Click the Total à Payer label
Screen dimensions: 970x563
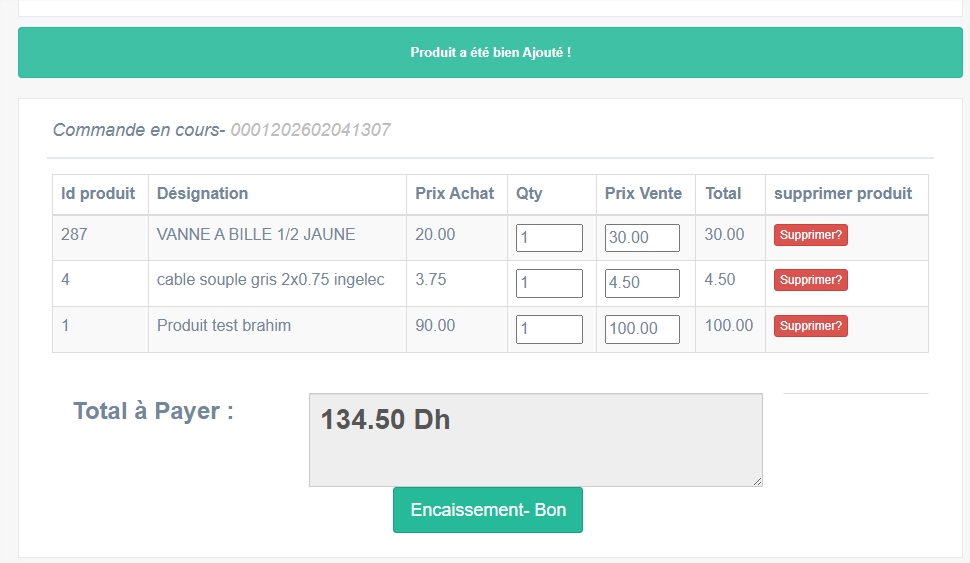pyautogui.click(x=153, y=411)
